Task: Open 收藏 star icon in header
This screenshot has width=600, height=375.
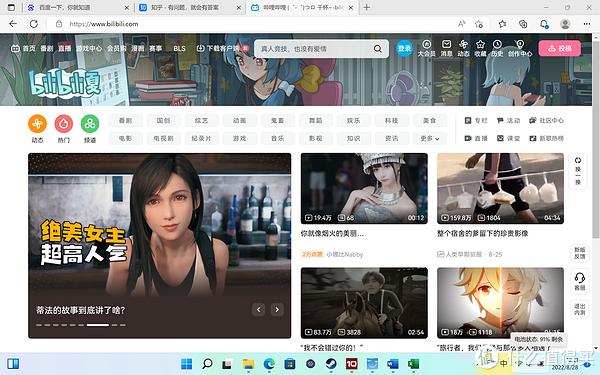Action: 480,48
